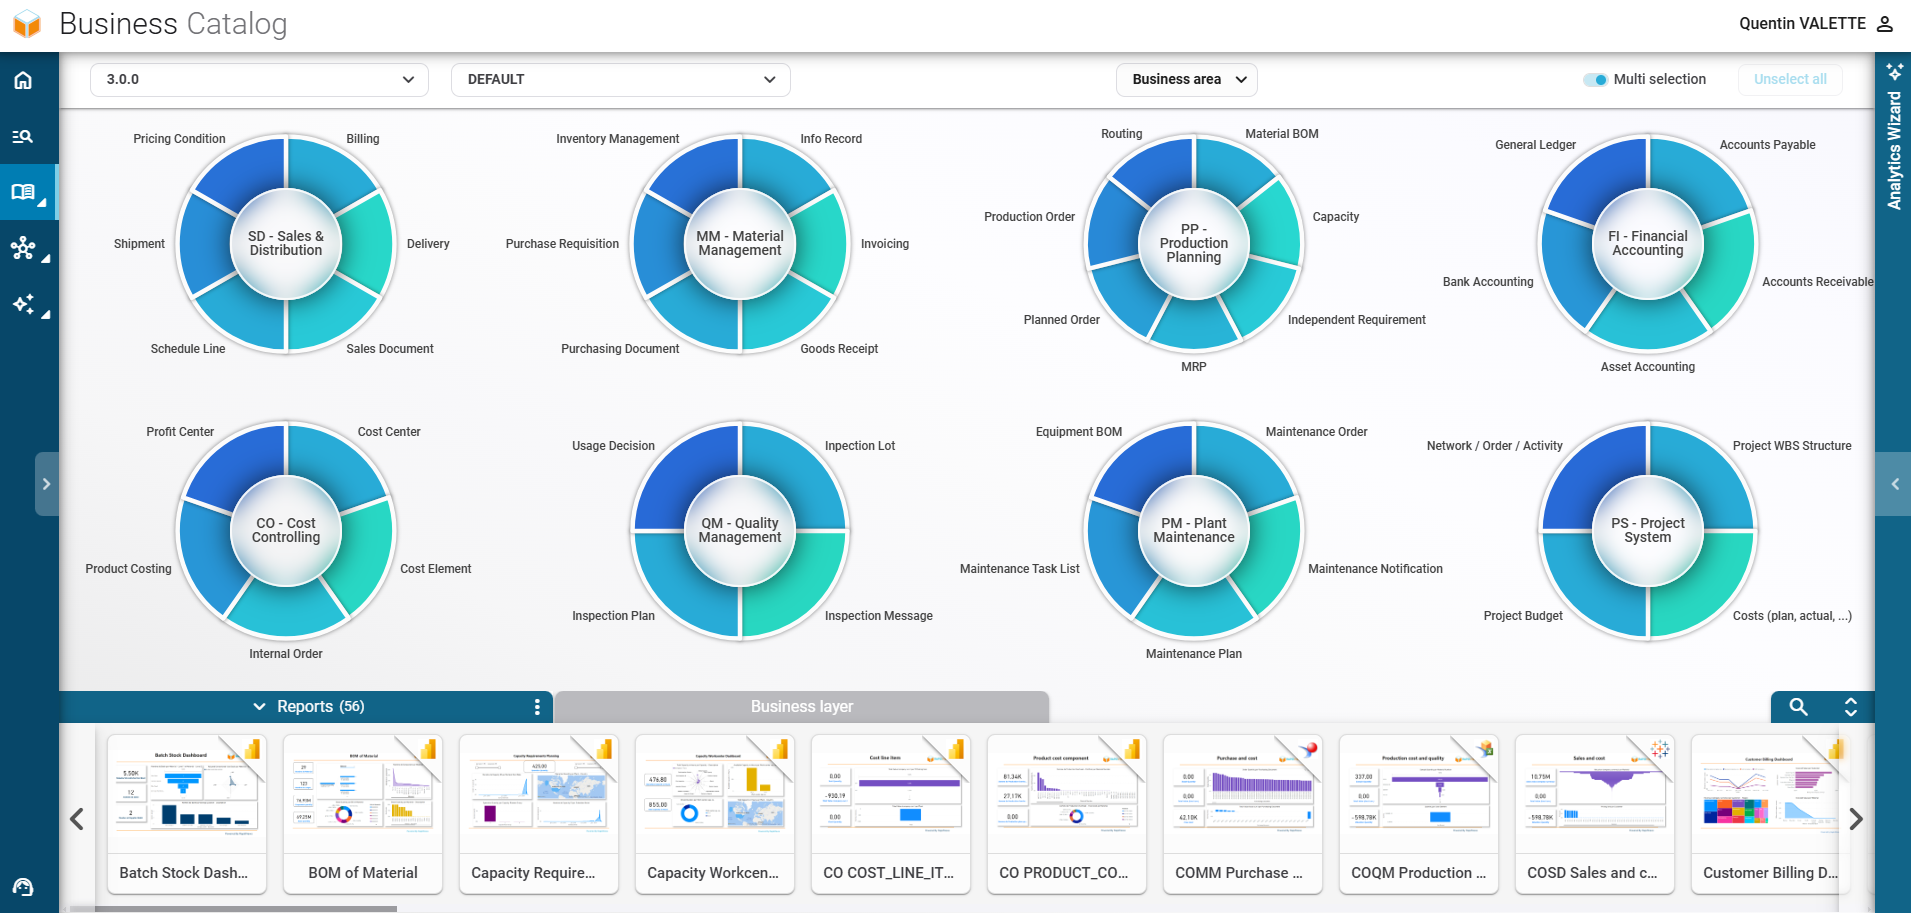Expand the left side panel arrow
The width and height of the screenshot is (1911, 913).
[x=46, y=484]
